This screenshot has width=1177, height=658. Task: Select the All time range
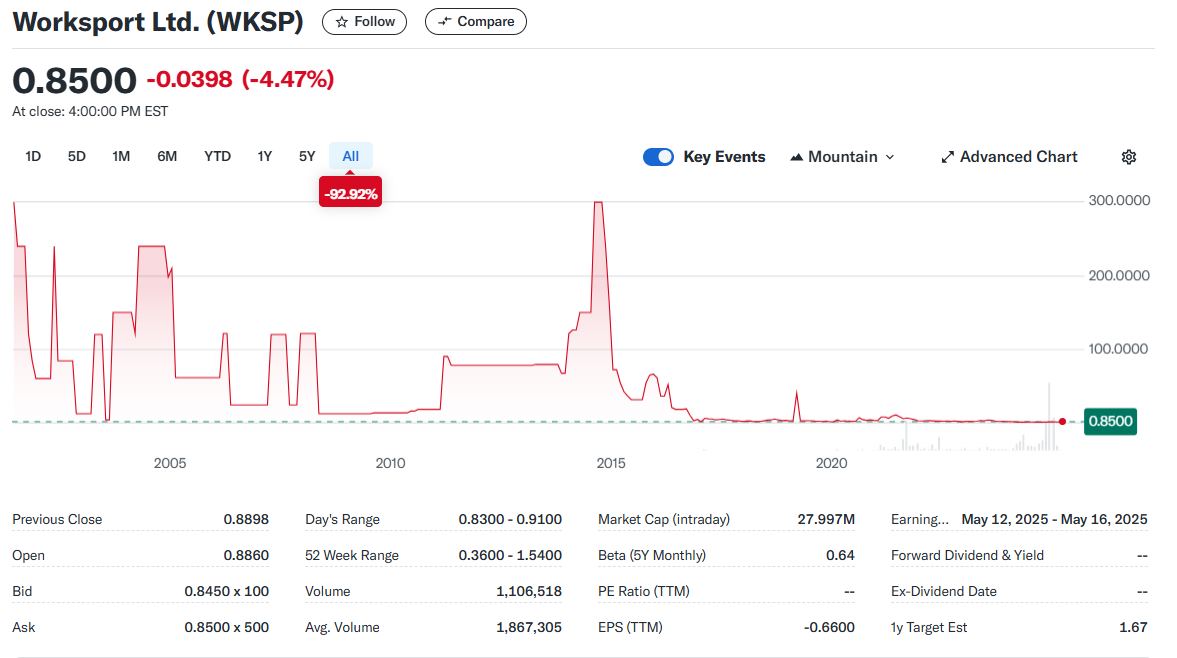[x=350, y=156]
